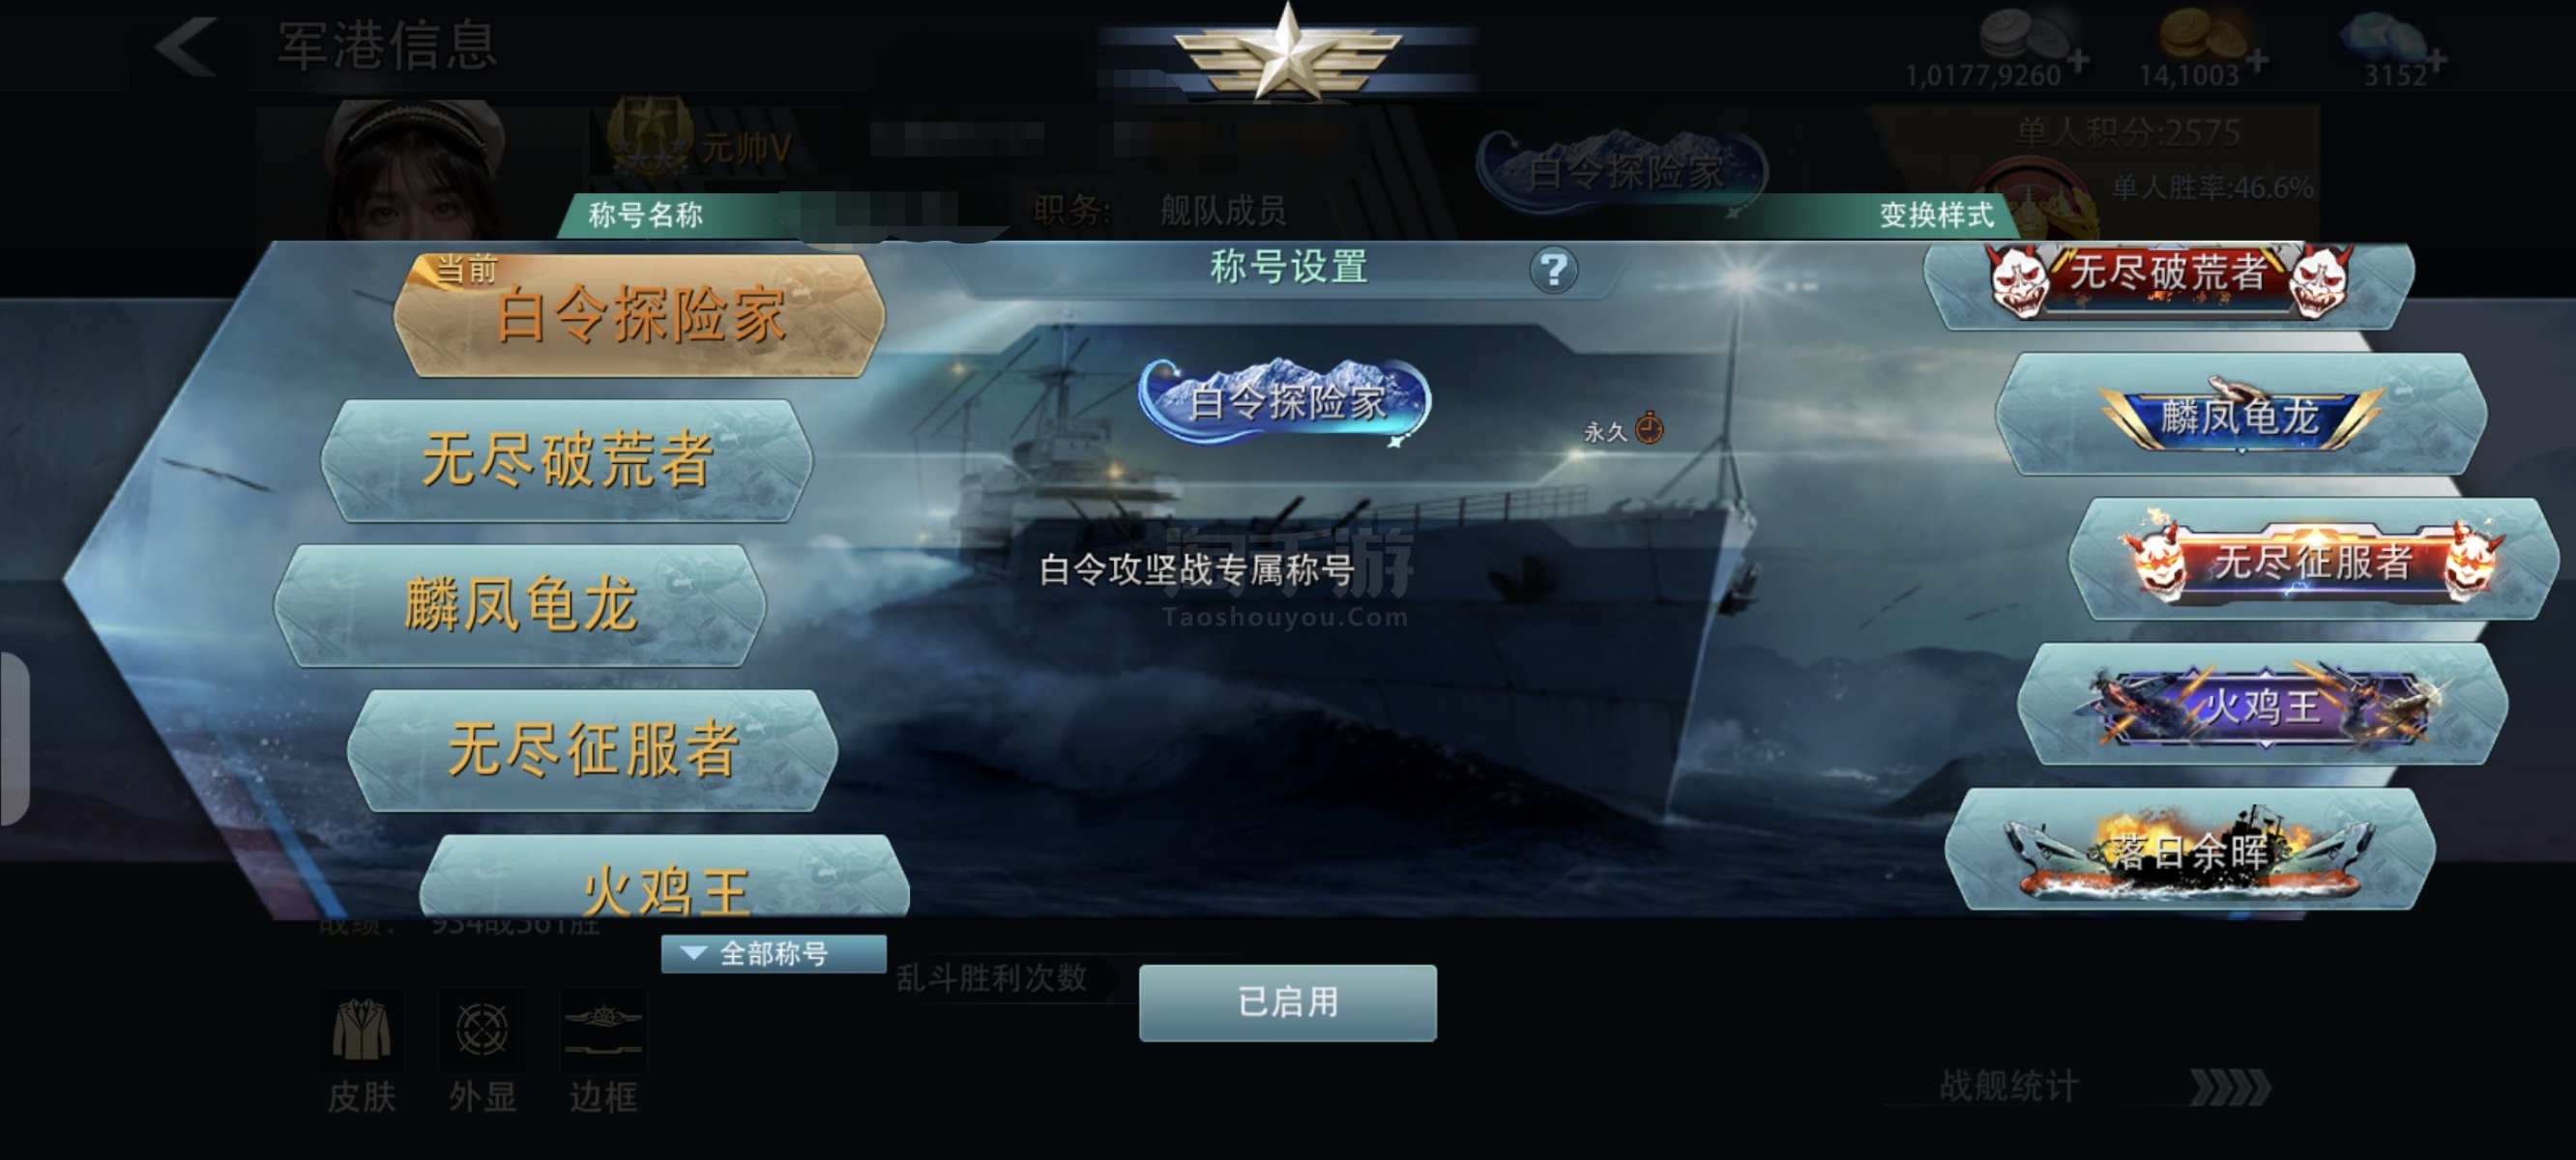Select the 麟凤龟龙 title in list
Viewport: 2576px width, 1160px height.
point(520,604)
